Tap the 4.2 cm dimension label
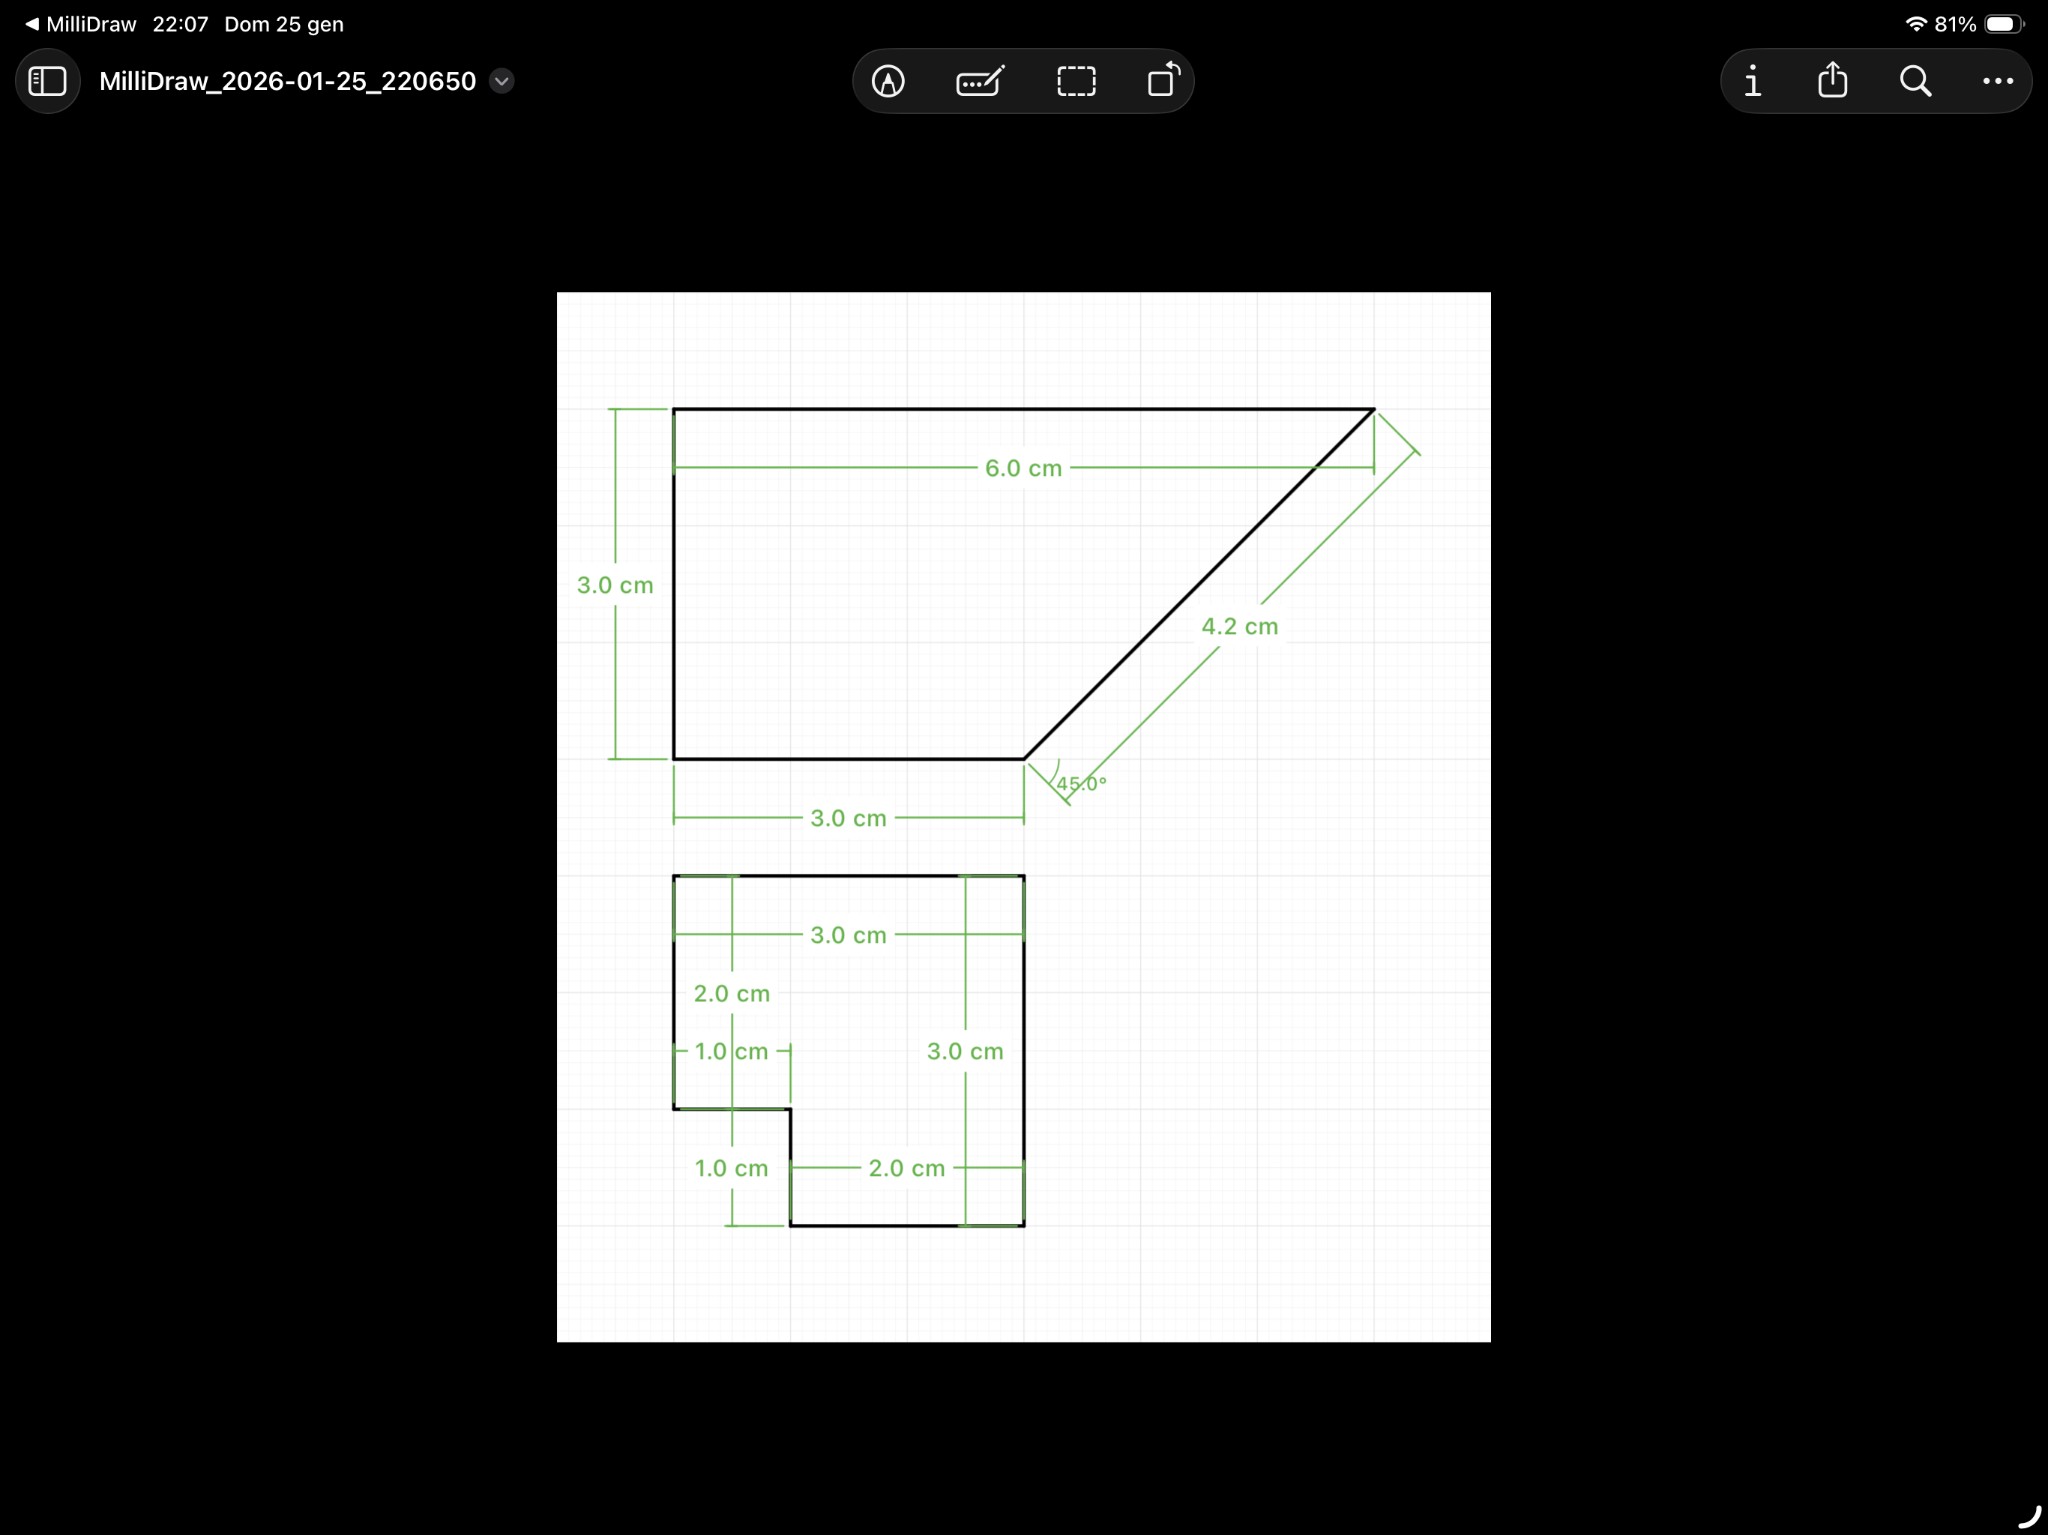Screen dimensions: 2048x1535 click(1239, 627)
